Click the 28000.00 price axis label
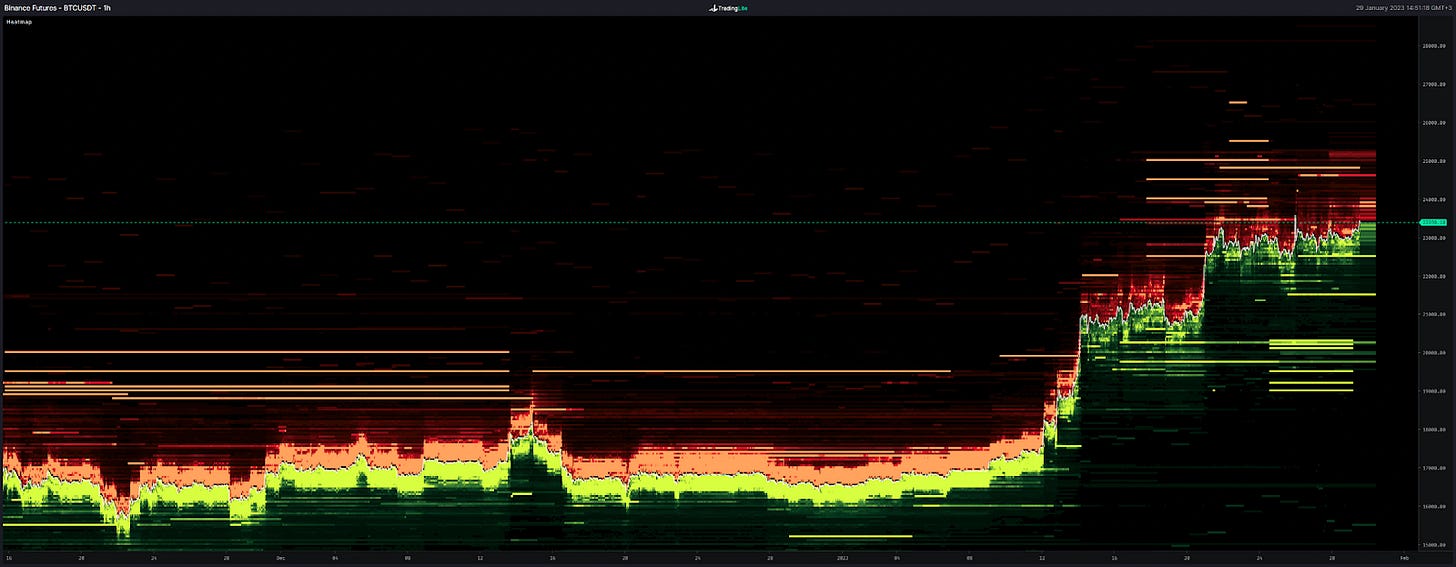Image resolution: width=1456 pixels, height=567 pixels. [1435, 46]
